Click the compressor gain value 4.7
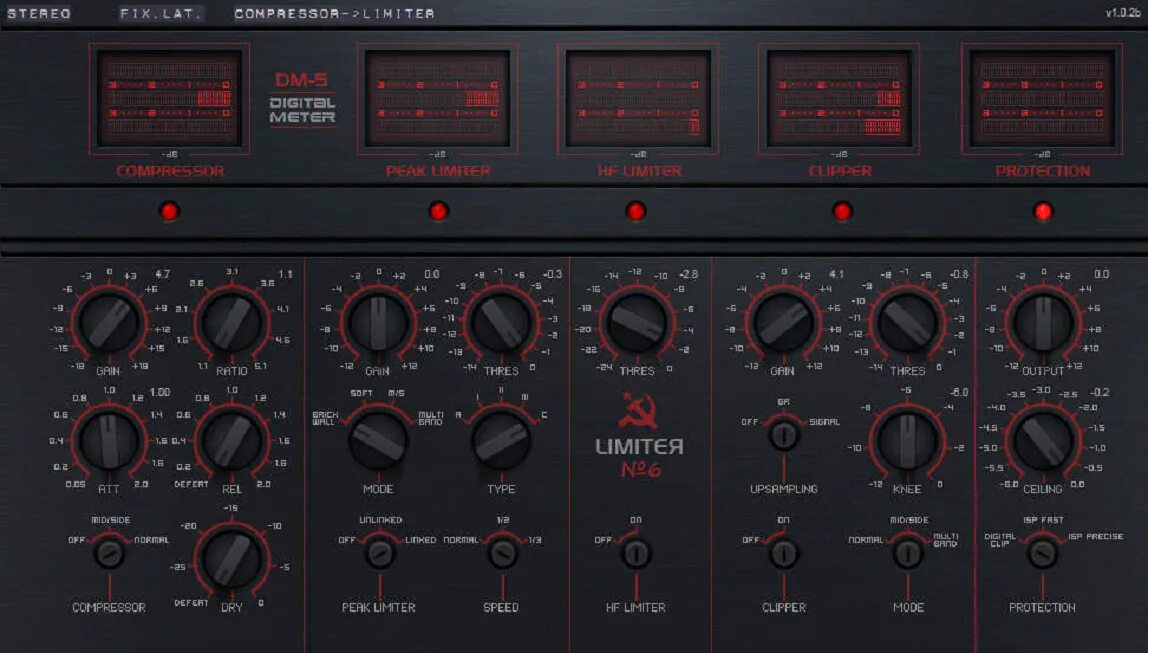This screenshot has height=653, width=1149. (163, 274)
